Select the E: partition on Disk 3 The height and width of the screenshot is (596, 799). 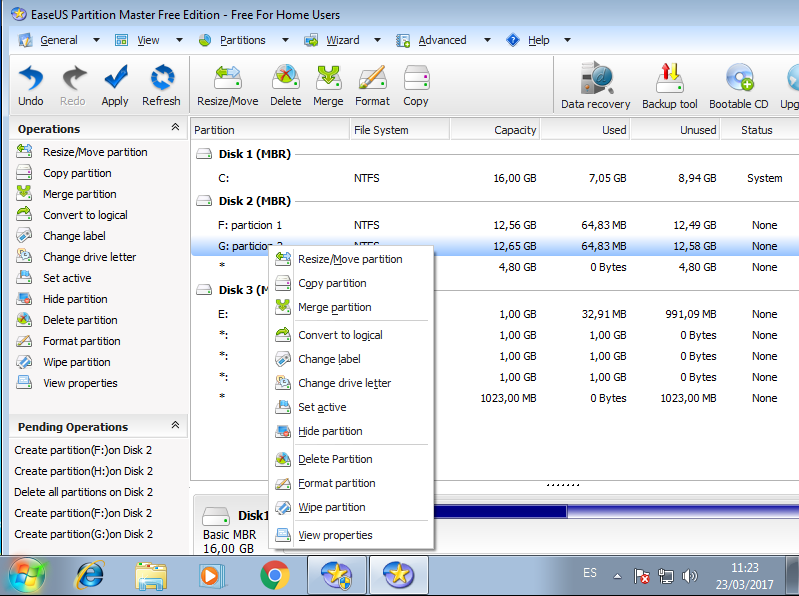point(495,314)
